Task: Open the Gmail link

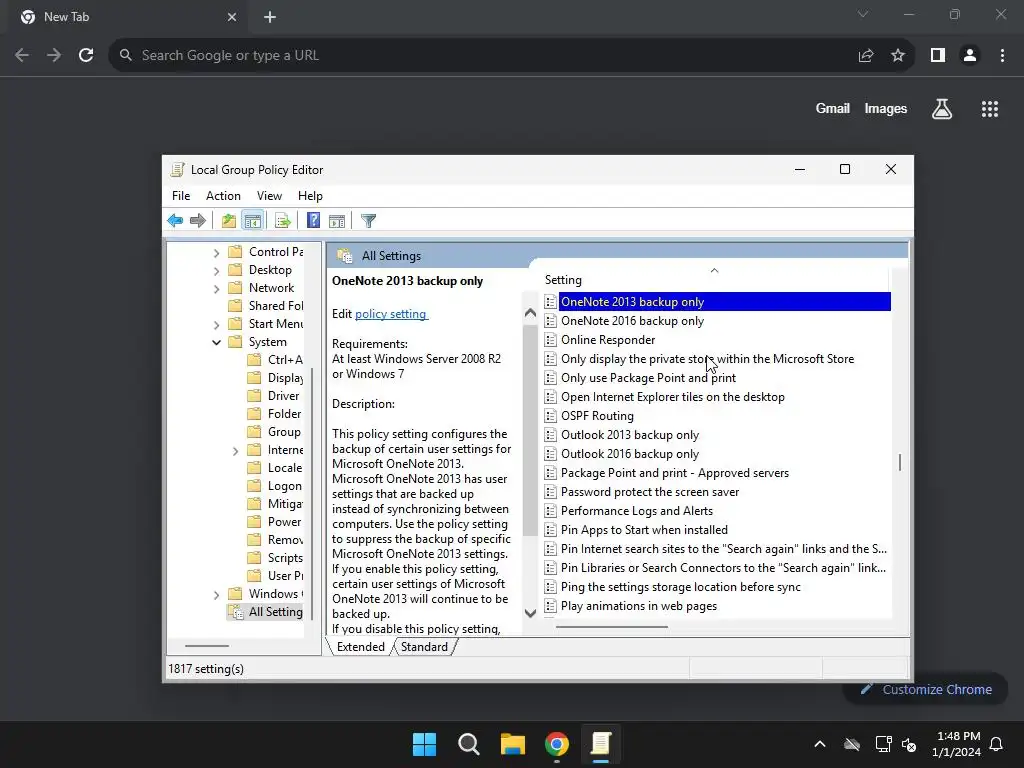Action: [x=833, y=109]
